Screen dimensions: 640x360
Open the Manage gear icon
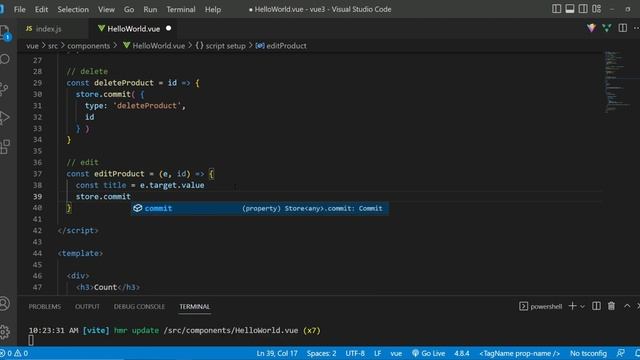click(5, 332)
